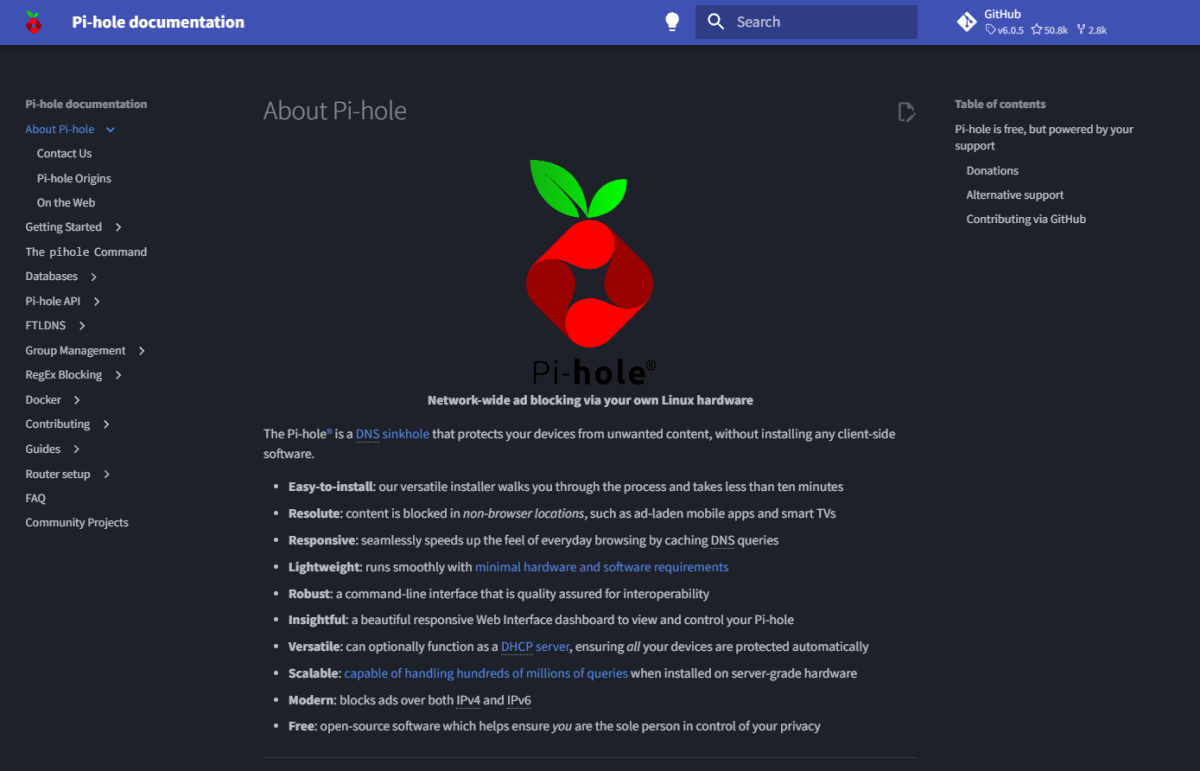
Task: Click the edit this page icon
Action: (x=906, y=112)
